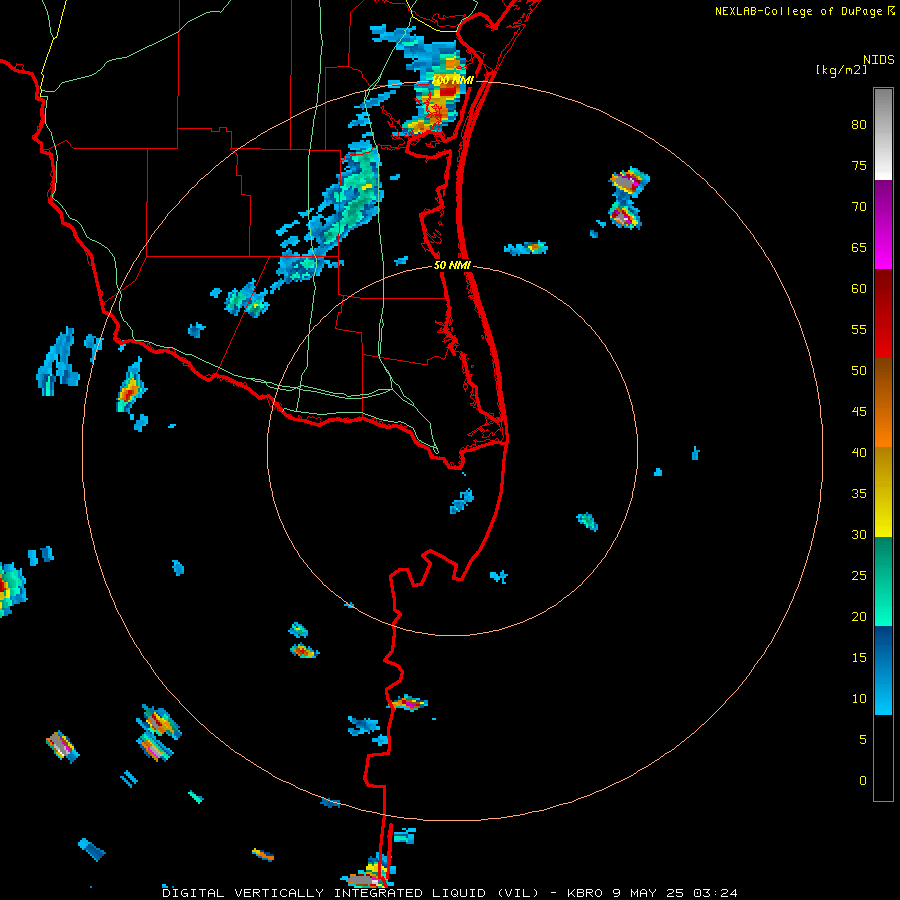Pick the white-gray segment of the color bar
This screenshot has width=900, height=900.
coord(883,134)
